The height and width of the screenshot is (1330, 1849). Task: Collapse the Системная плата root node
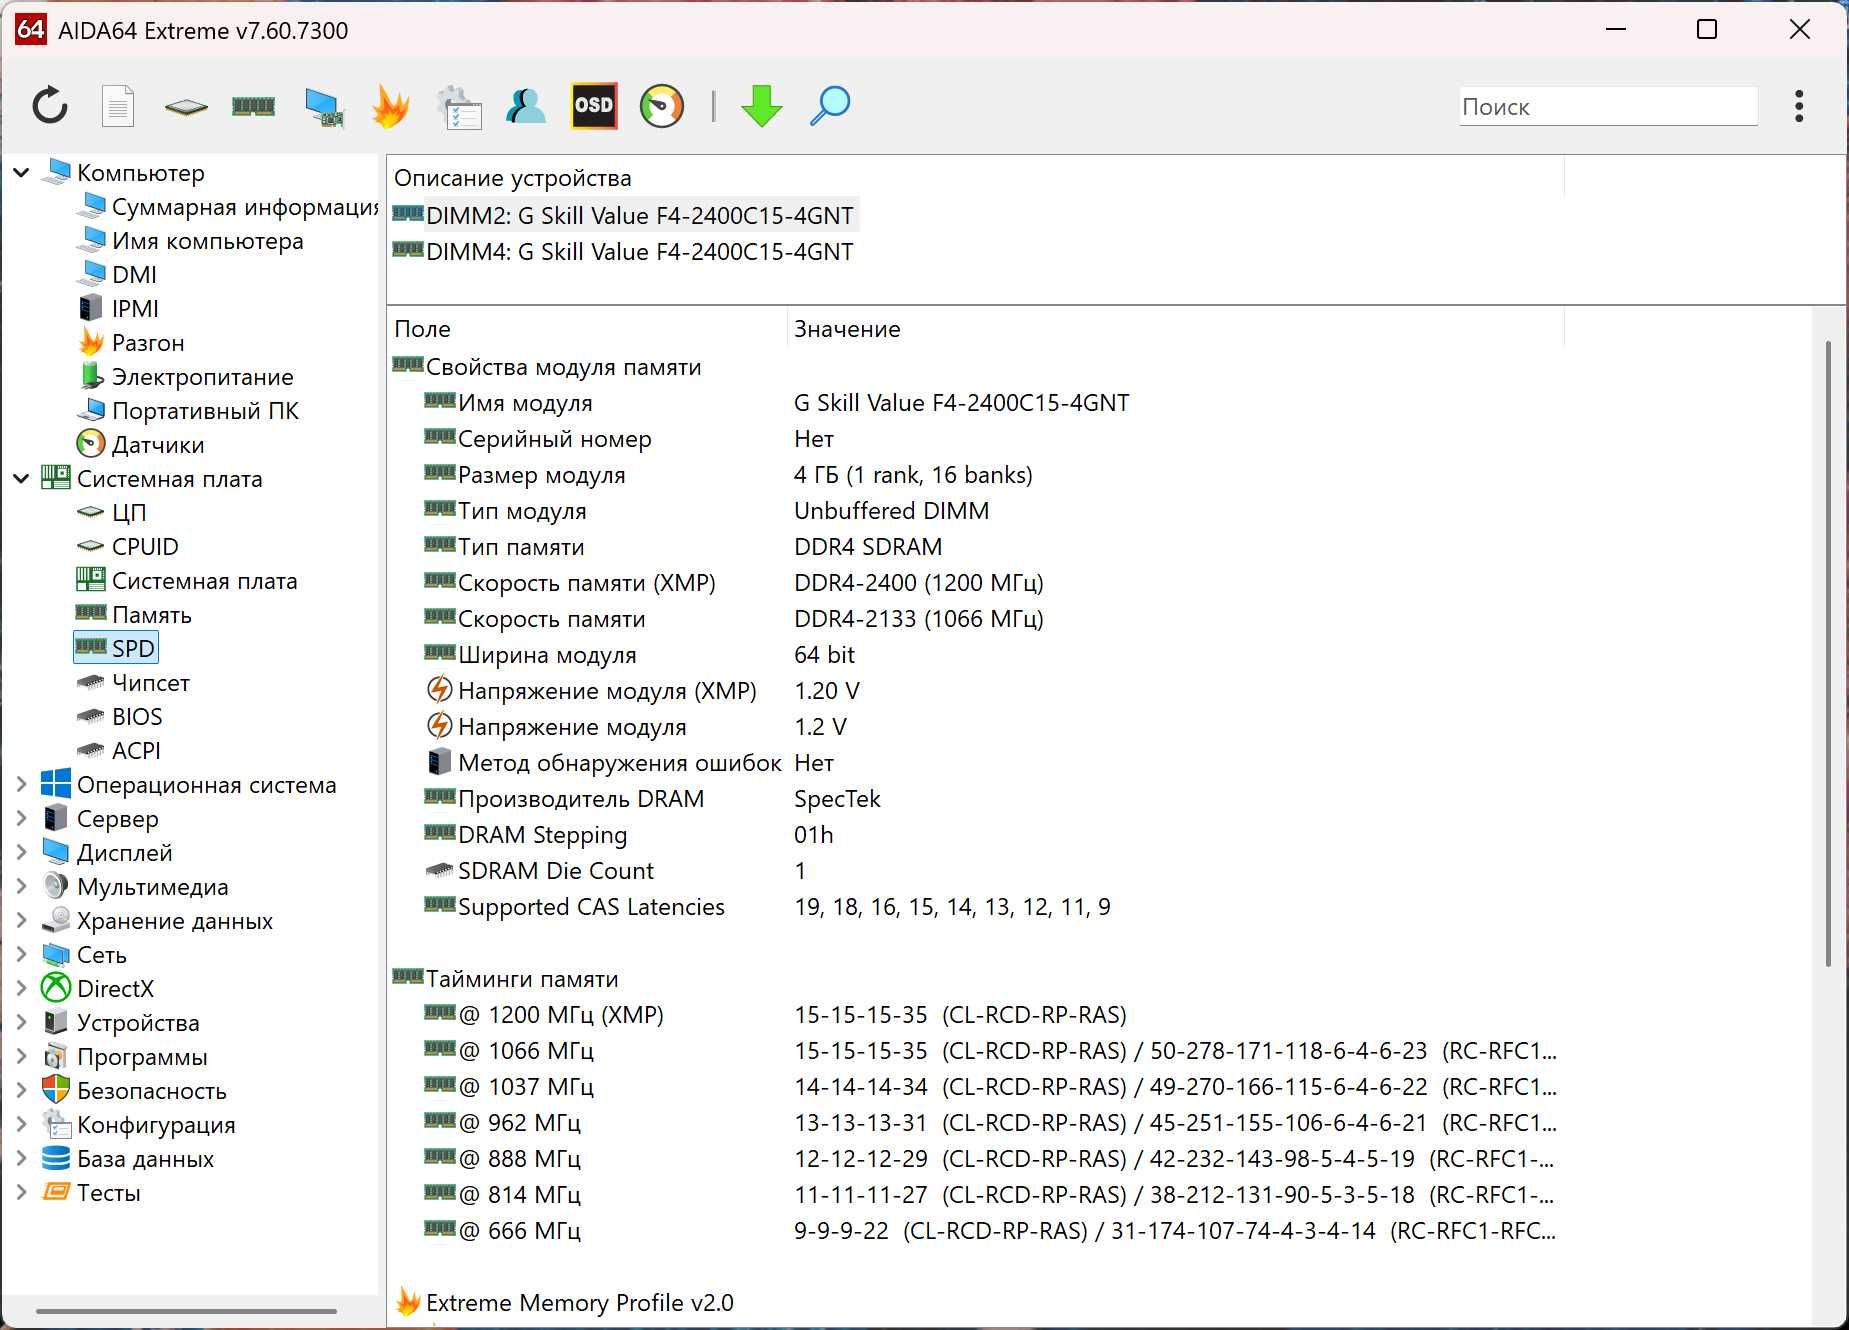[x=21, y=479]
